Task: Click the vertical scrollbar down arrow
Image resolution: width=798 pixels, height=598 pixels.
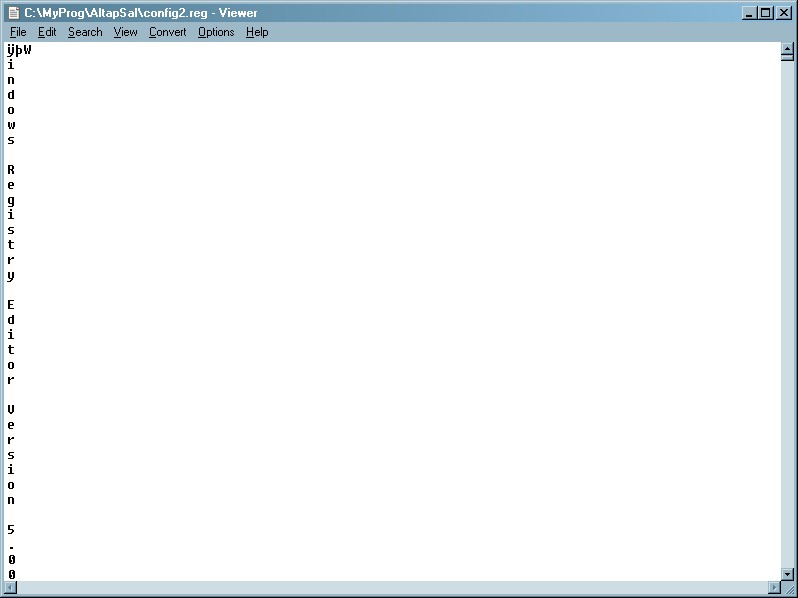Action: click(x=787, y=575)
